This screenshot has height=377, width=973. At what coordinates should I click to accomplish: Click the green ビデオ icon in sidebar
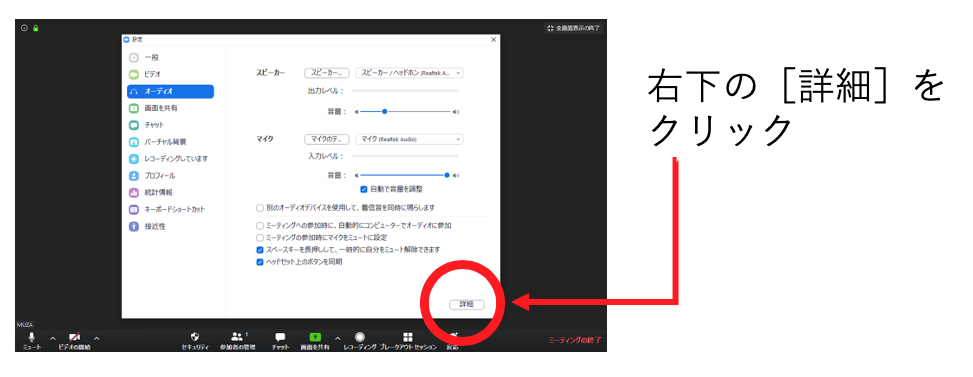(133, 74)
